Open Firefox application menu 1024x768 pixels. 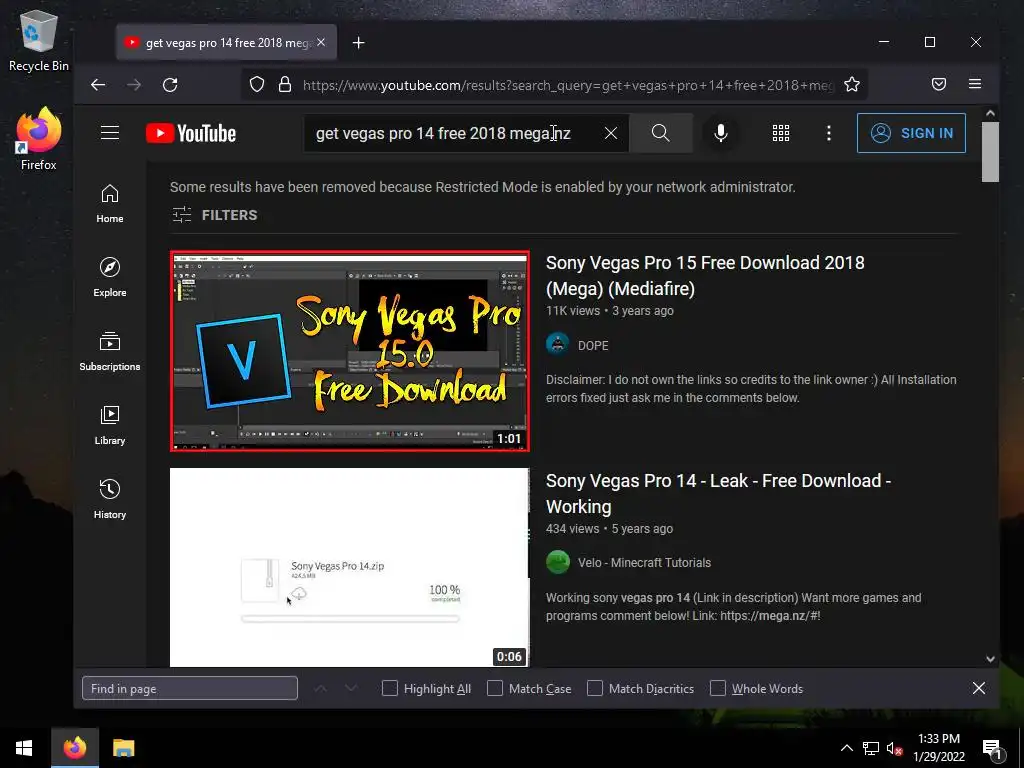click(975, 84)
